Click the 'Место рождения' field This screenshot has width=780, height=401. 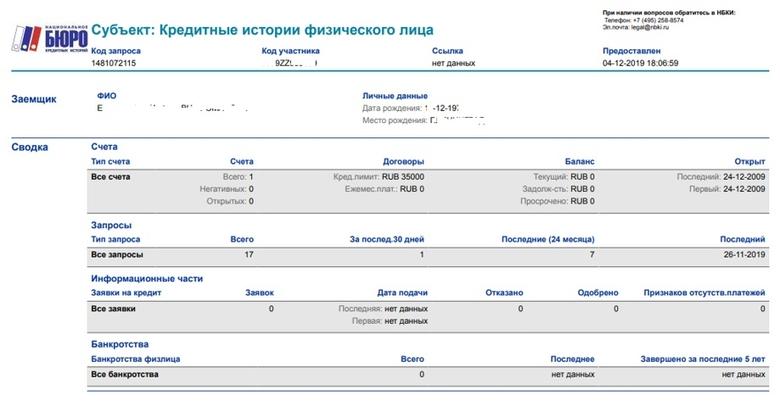tap(423, 120)
